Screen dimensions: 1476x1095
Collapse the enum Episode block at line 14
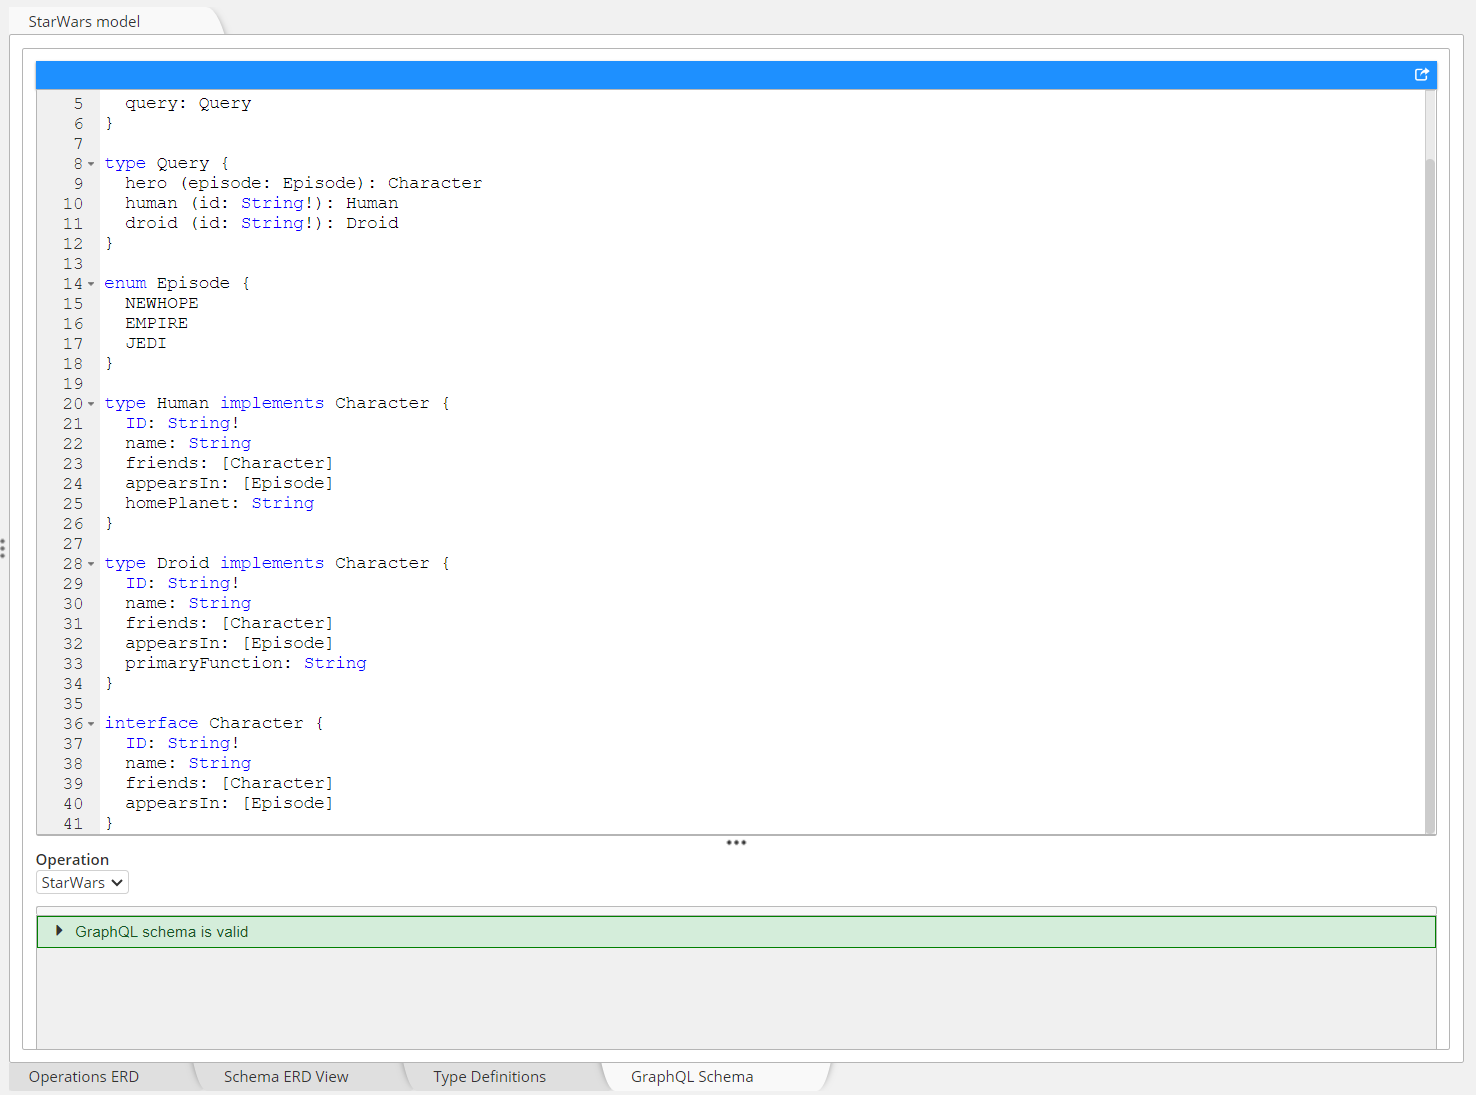pyautogui.click(x=91, y=284)
